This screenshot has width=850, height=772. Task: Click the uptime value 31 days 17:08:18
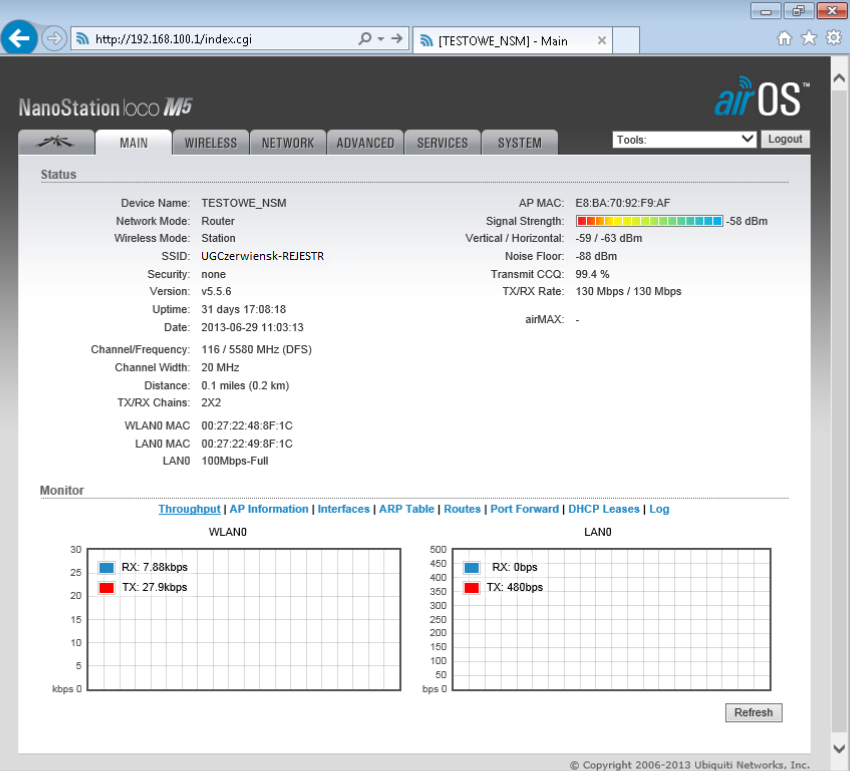pyautogui.click(x=243, y=309)
